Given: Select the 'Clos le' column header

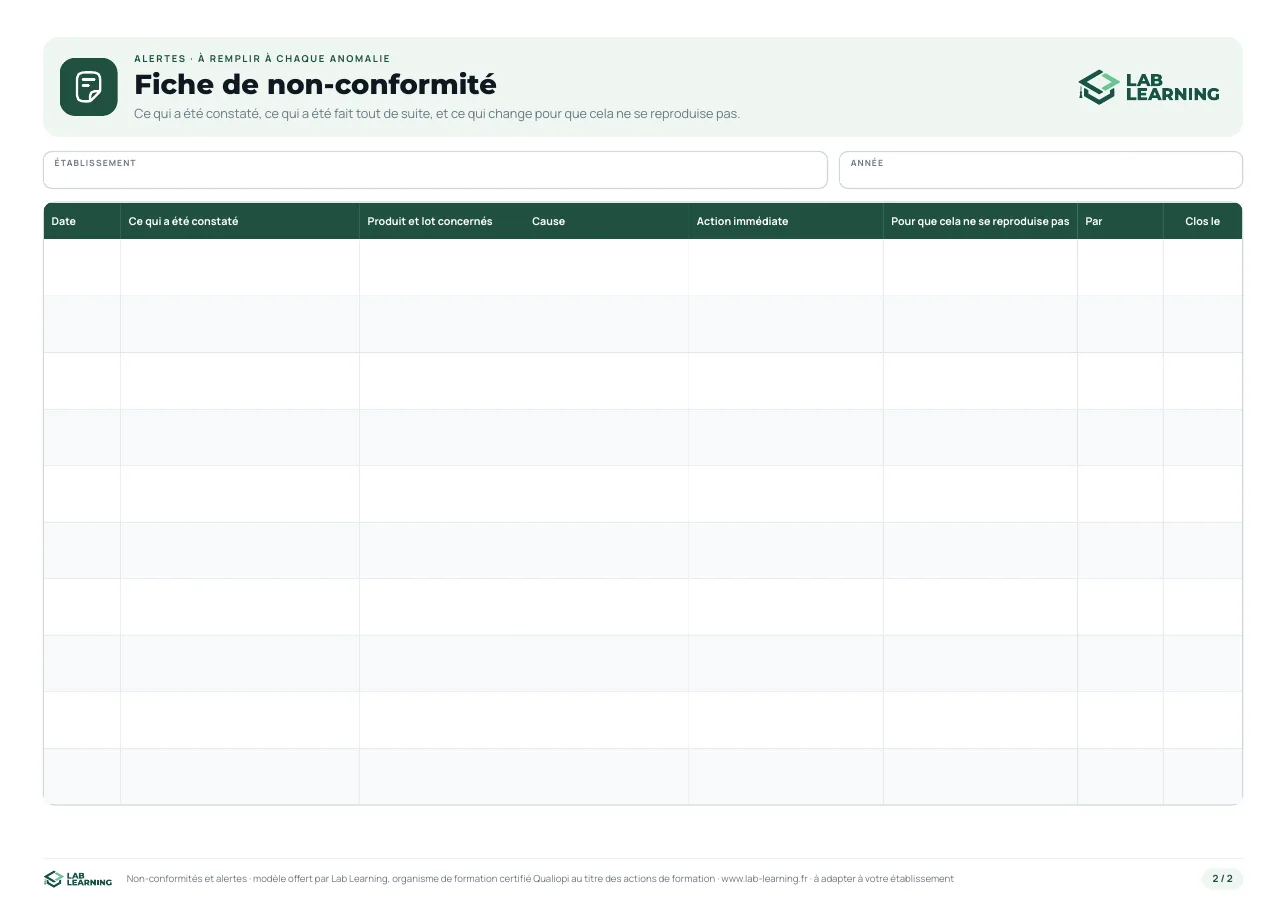Looking at the screenshot, I should coord(1203,221).
